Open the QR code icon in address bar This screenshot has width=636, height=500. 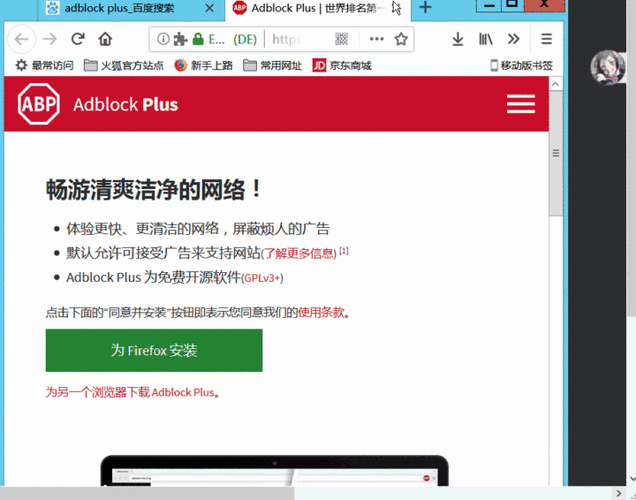tap(341, 39)
